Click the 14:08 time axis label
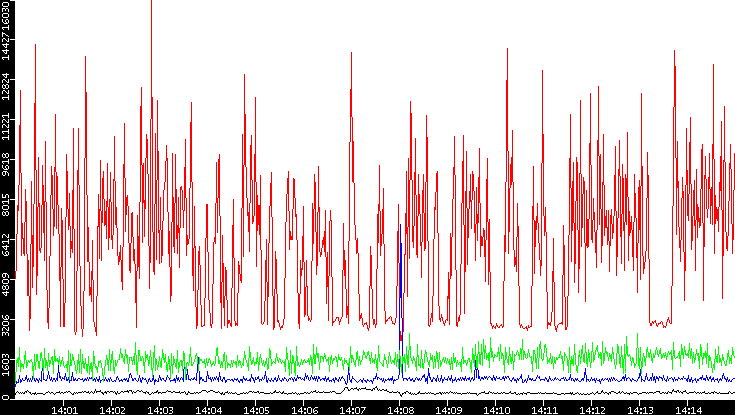 (399, 409)
